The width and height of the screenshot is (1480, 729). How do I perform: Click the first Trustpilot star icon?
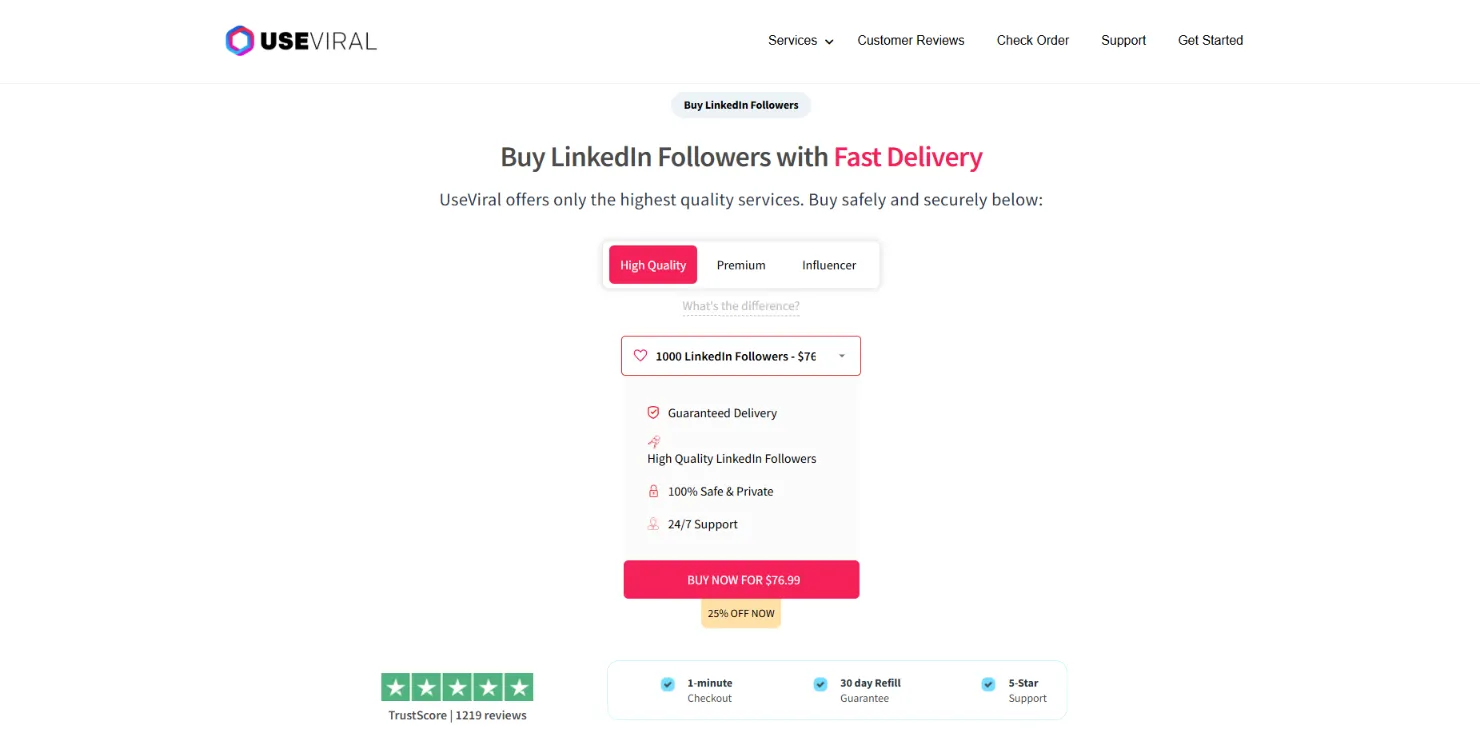coord(395,687)
